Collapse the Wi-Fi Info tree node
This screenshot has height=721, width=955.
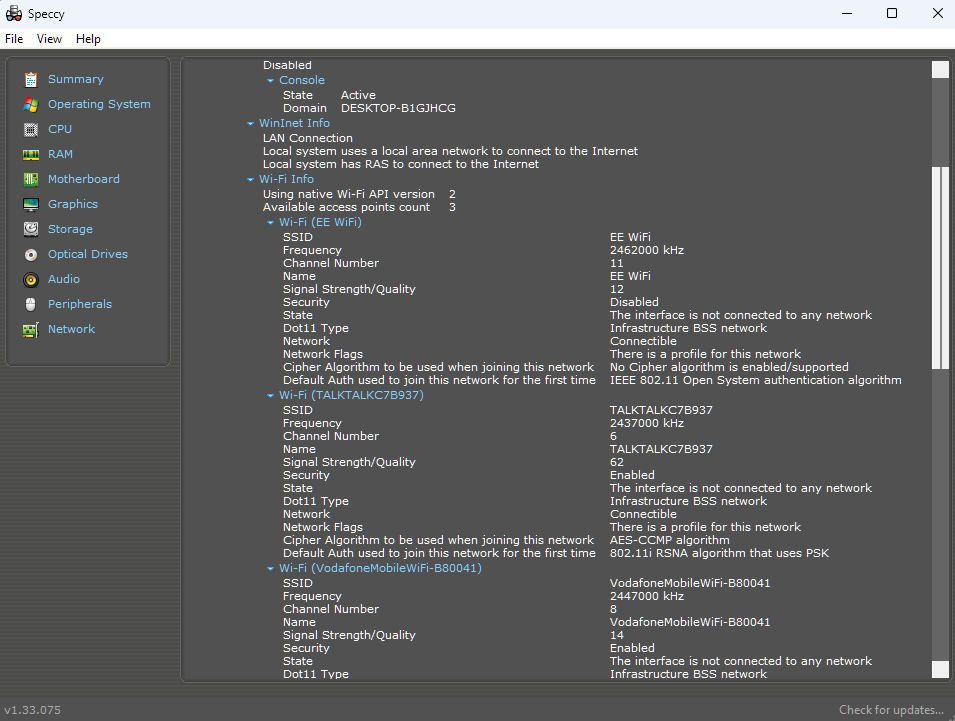[x=250, y=180]
